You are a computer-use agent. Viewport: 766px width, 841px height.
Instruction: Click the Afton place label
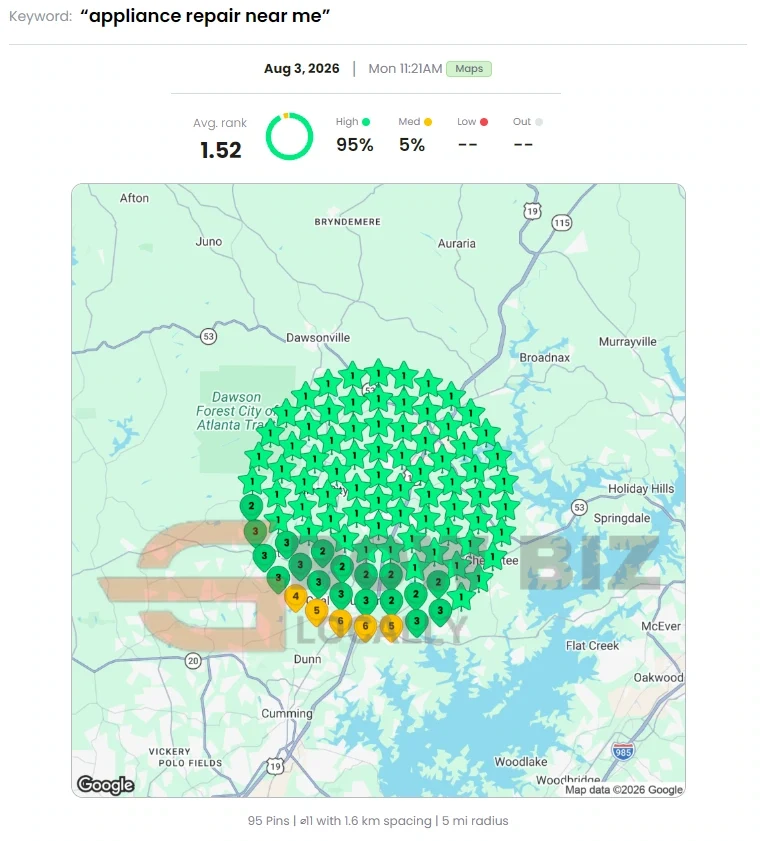coord(134,198)
